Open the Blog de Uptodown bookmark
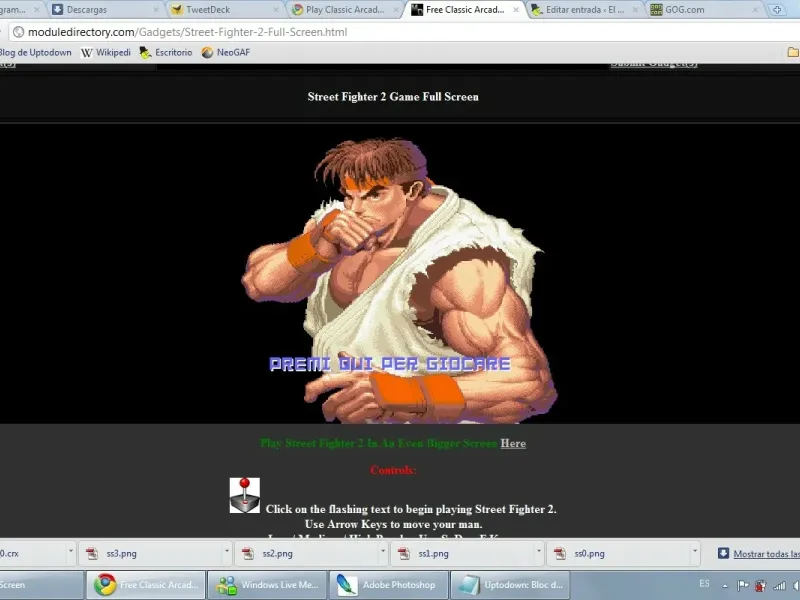The width and height of the screenshot is (800, 600). [35, 53]
